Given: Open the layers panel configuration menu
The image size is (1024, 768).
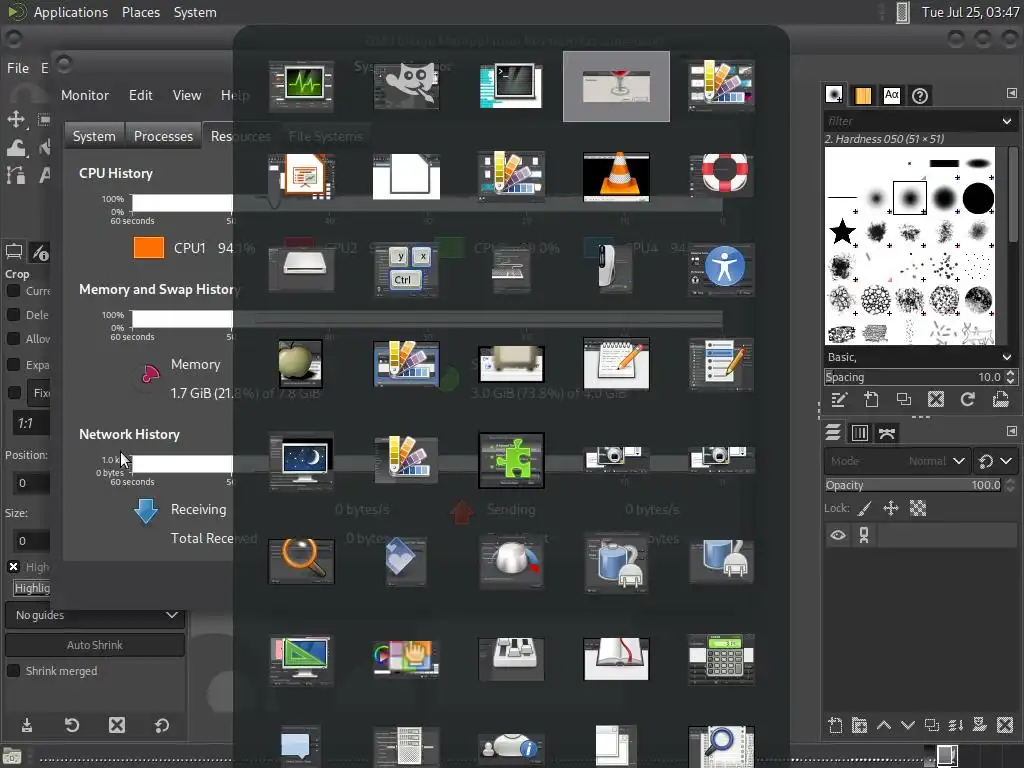Looking at the screenshot, I should [1012, 431].
